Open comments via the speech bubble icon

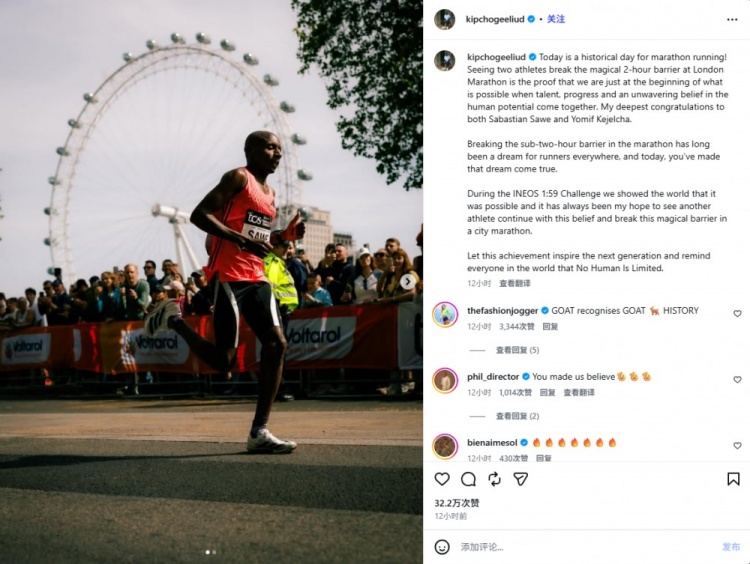(468, 479)
